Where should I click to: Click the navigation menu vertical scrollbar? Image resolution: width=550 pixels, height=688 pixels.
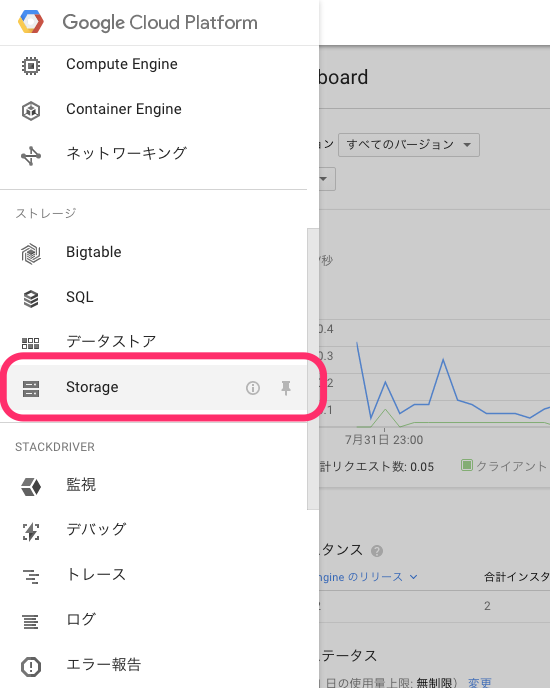[x=313, y=369]
